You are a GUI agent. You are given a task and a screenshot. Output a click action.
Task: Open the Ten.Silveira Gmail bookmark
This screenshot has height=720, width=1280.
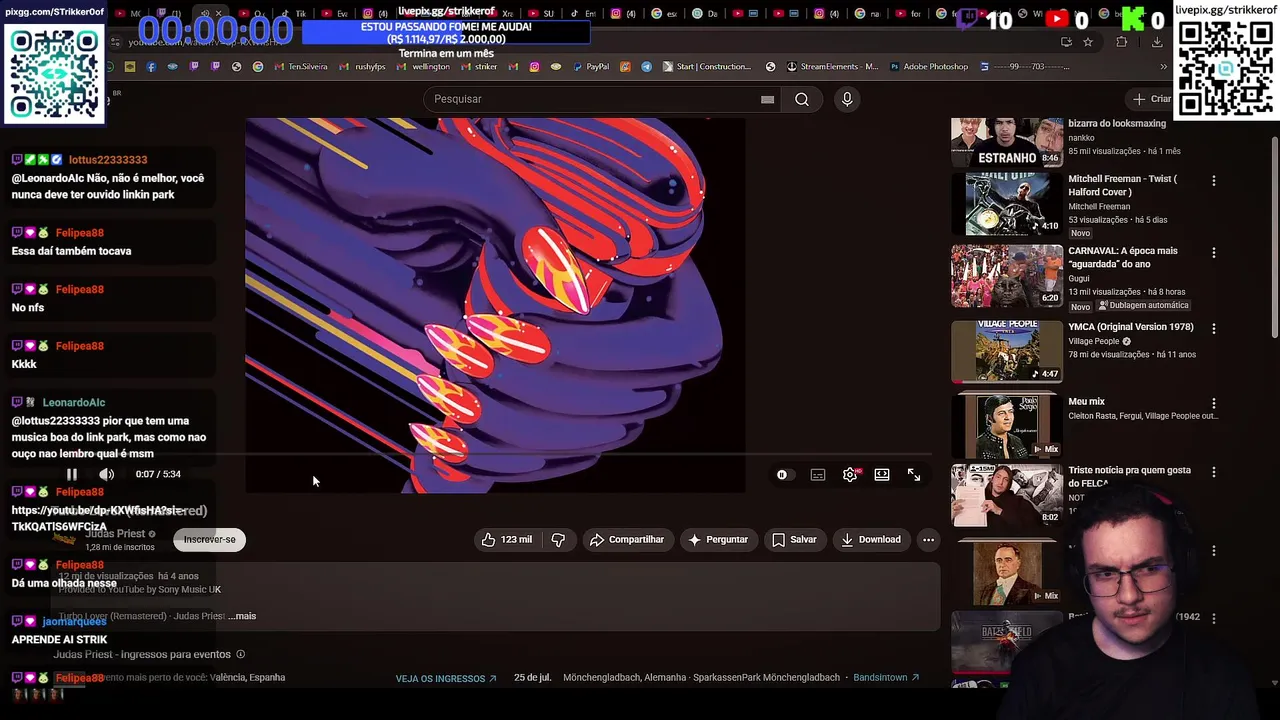pyautogui.click(x=300, y=67)
